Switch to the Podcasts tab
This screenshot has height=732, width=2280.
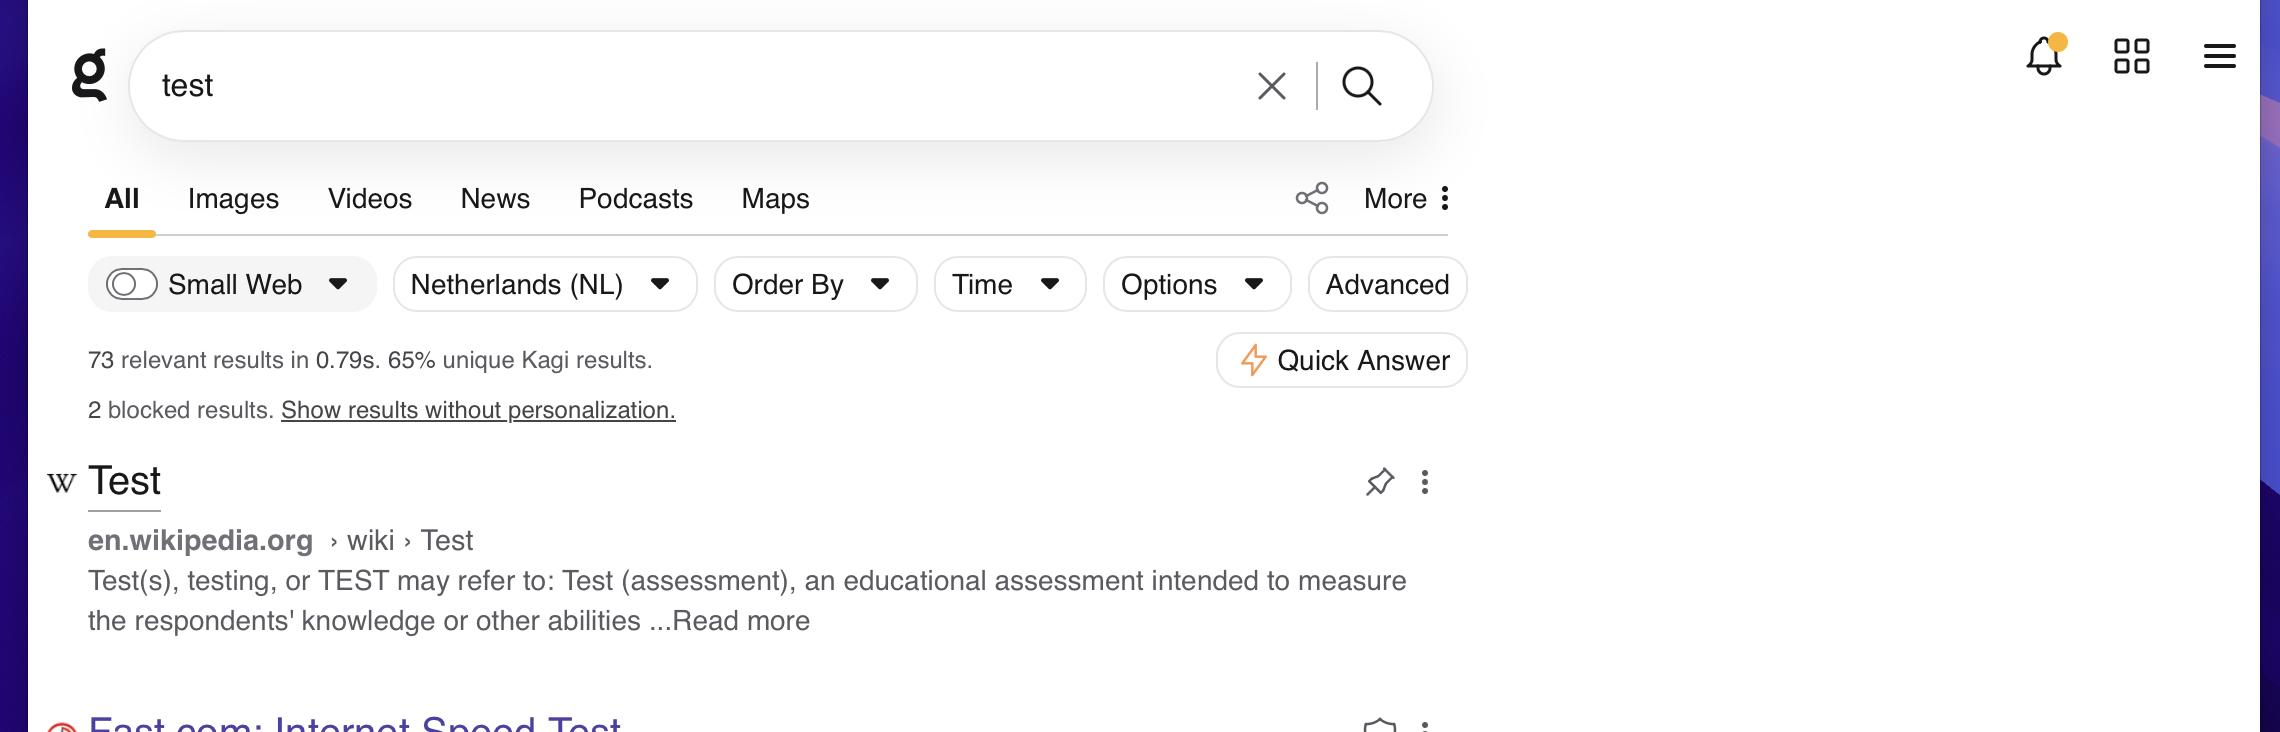[x=635, y=198]
